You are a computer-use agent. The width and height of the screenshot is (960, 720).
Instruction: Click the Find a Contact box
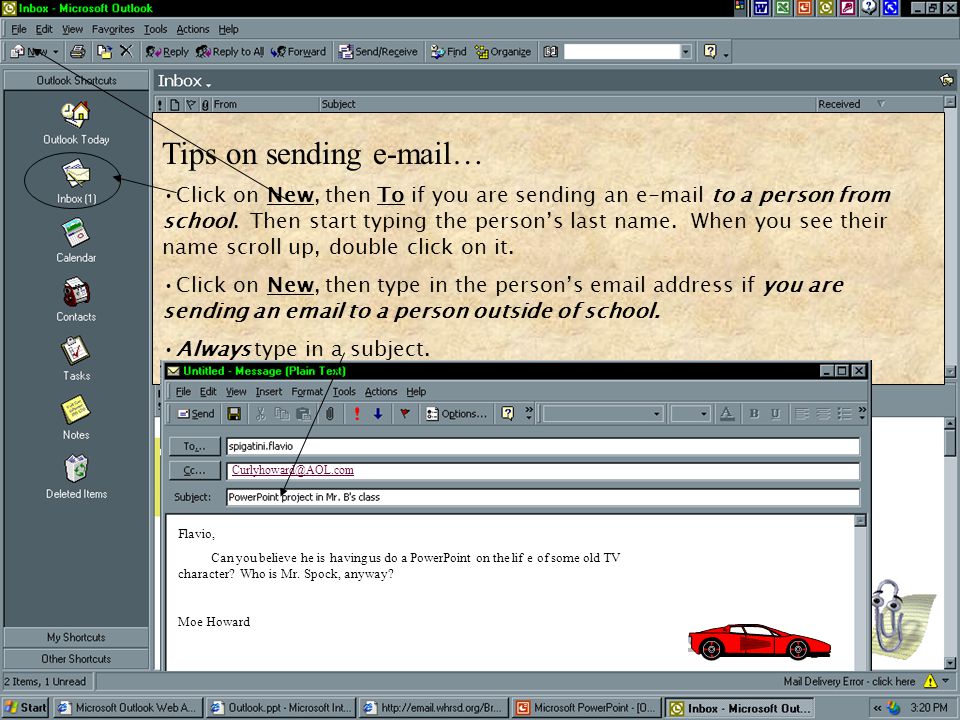622,52
